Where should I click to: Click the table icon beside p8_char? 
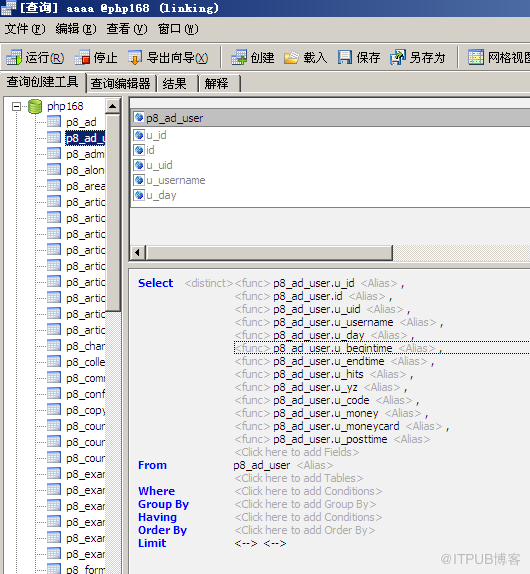(54, 346)
